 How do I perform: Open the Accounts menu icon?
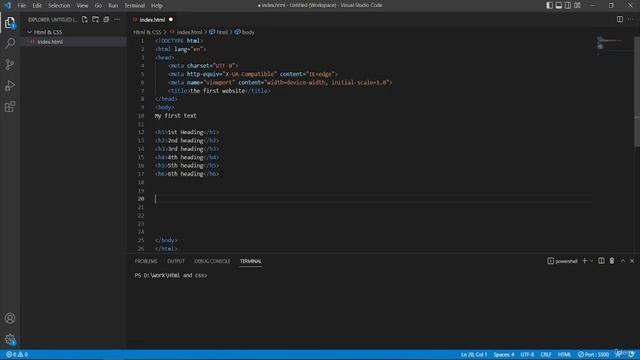tap(10, 318)
